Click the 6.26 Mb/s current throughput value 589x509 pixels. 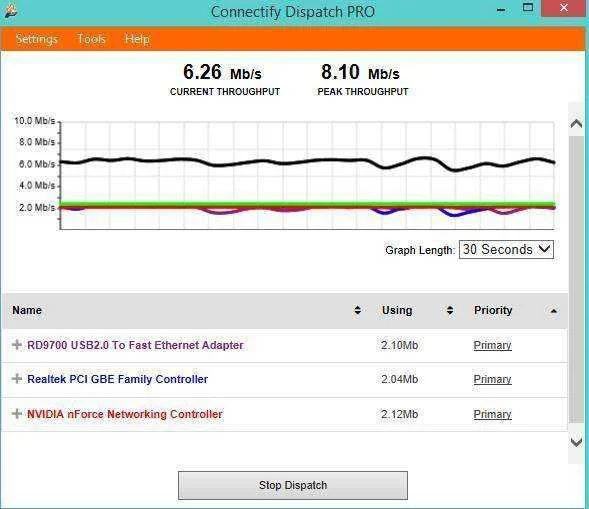(222, 72)
